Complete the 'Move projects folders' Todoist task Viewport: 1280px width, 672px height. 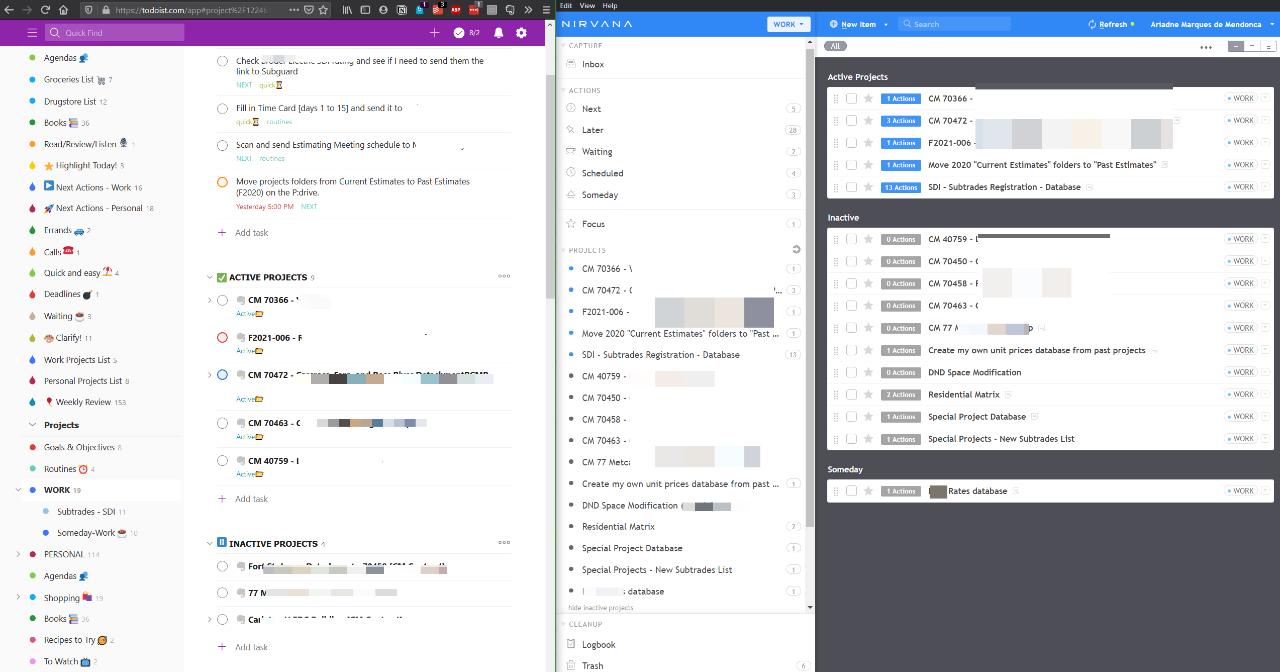[222, 183]
